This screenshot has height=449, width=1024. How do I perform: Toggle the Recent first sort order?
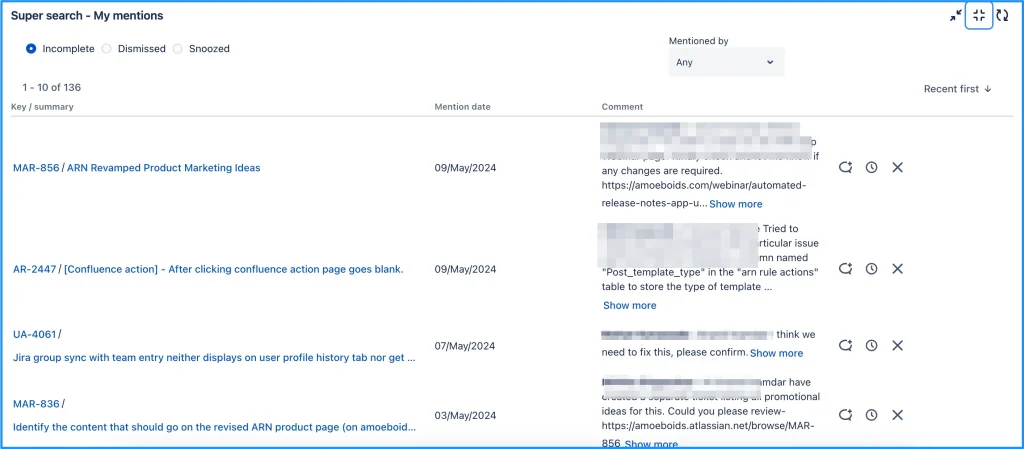tap(957, 89)
